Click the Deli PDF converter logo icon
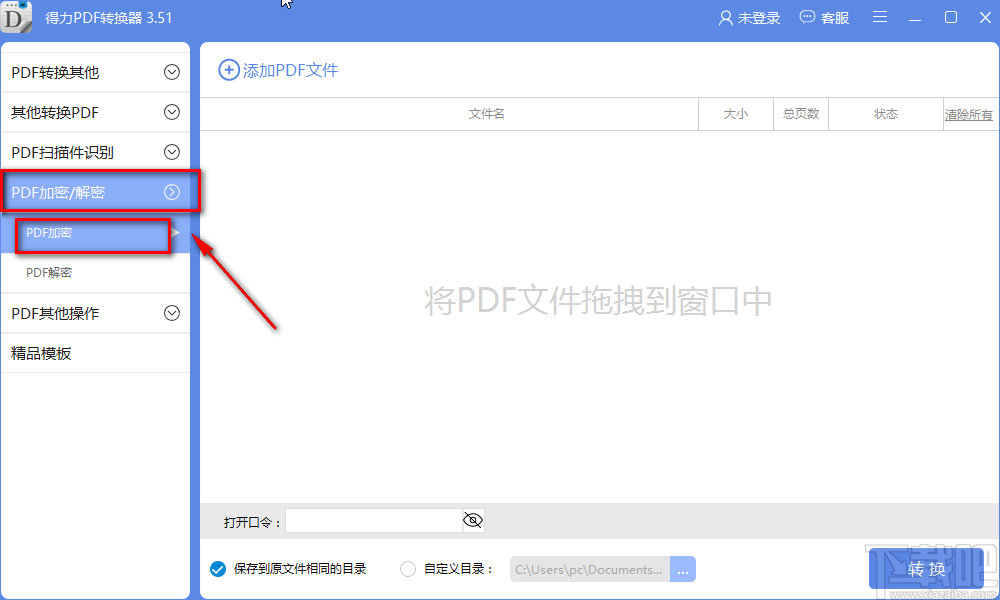Image resolution: width=1000 pixels, height=600 pixels. [x=16, y=17]
